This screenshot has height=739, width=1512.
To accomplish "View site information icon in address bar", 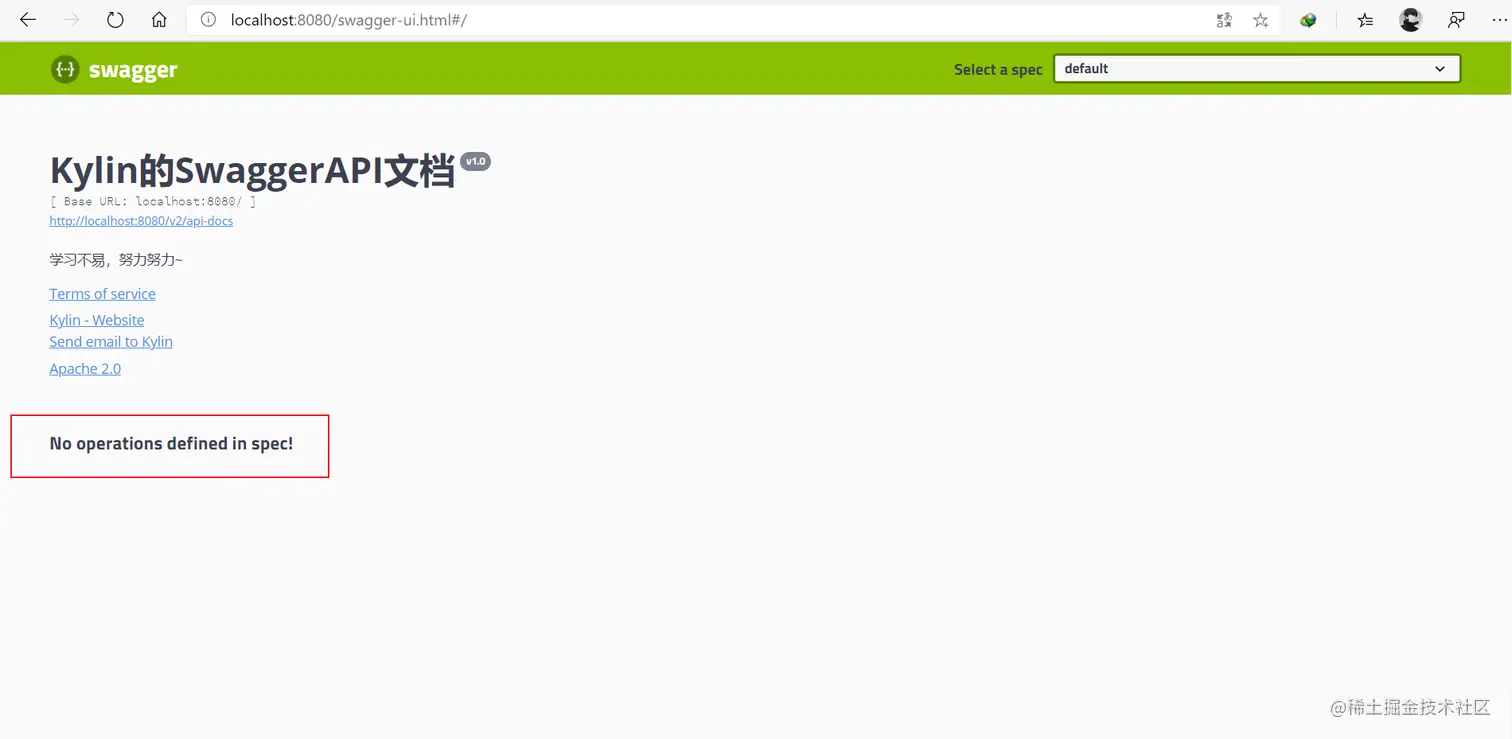I will point(208,20).
